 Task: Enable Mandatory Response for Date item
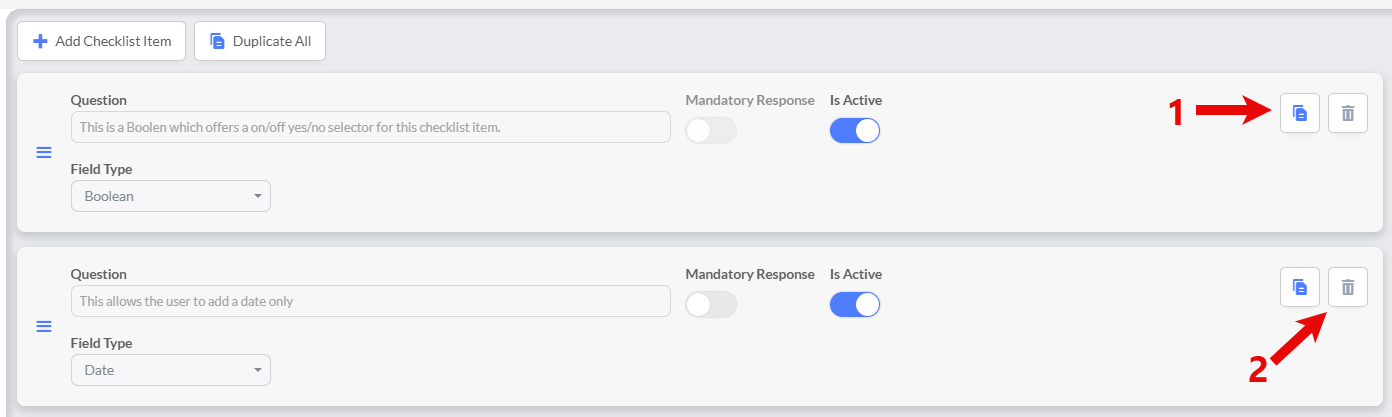tap(710, 305)
